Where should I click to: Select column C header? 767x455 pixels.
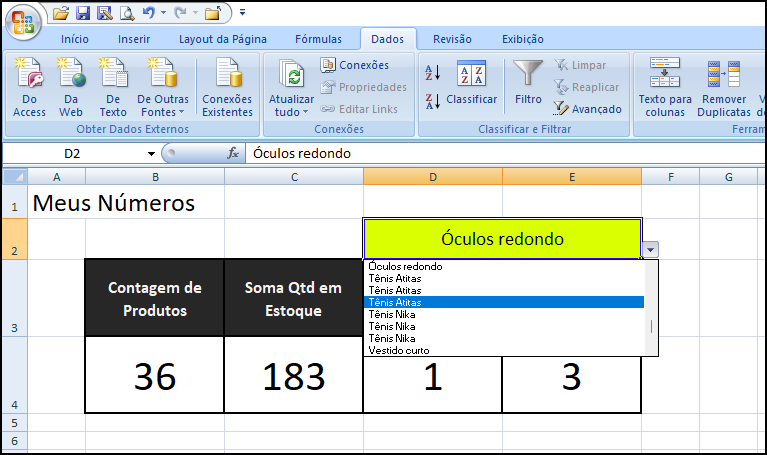[294, 177]
